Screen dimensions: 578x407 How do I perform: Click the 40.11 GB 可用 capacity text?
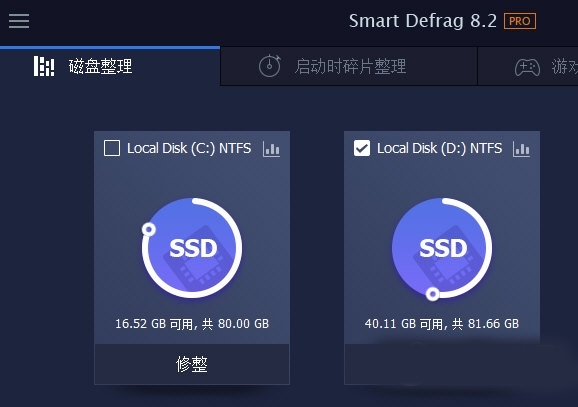click(x=442, y=324)
